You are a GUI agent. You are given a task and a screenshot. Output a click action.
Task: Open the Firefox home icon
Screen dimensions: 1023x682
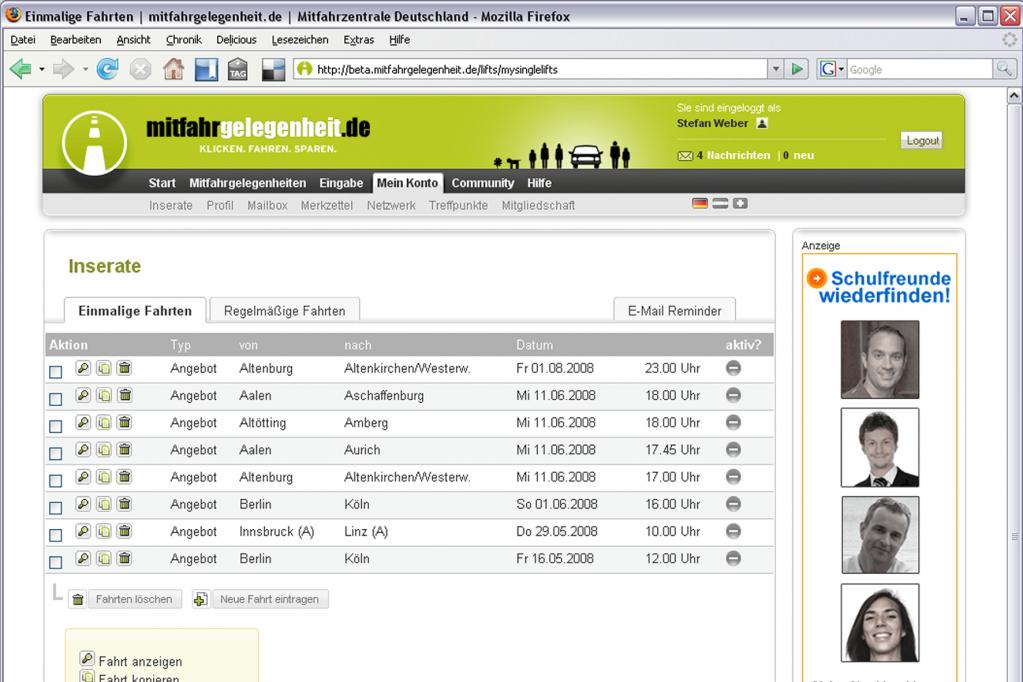[x=174, y=69]
